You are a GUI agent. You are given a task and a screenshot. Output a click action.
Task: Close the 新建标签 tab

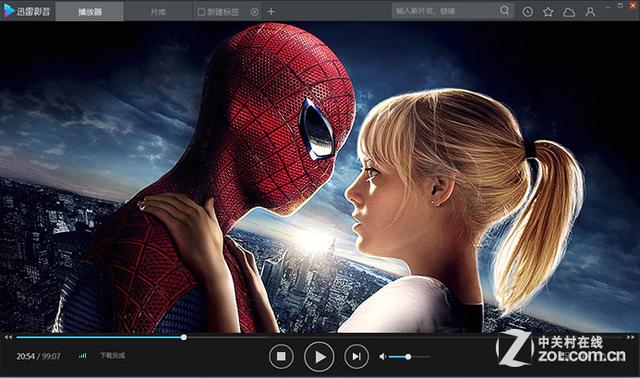[254, 12]
